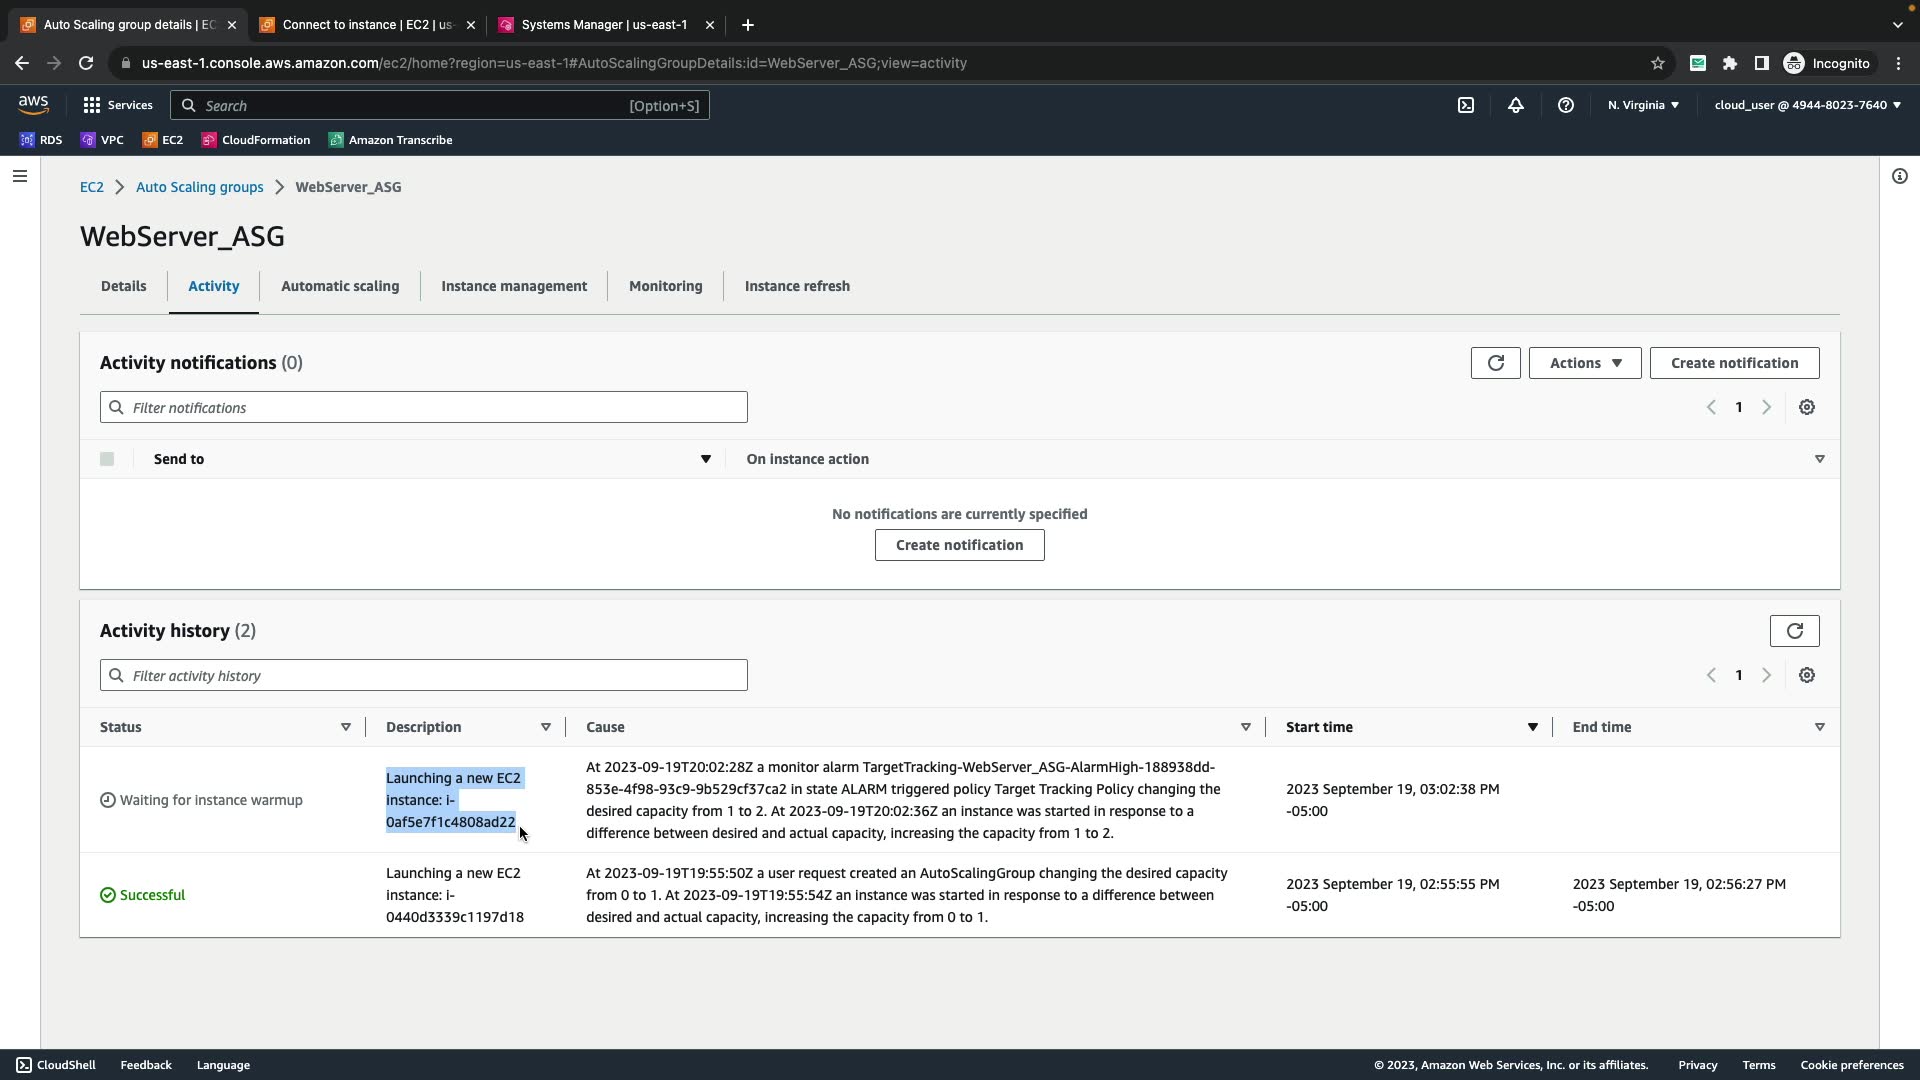Open Activity history preferences gear
The image size is (1920, 1080).
coord(1806,675)
